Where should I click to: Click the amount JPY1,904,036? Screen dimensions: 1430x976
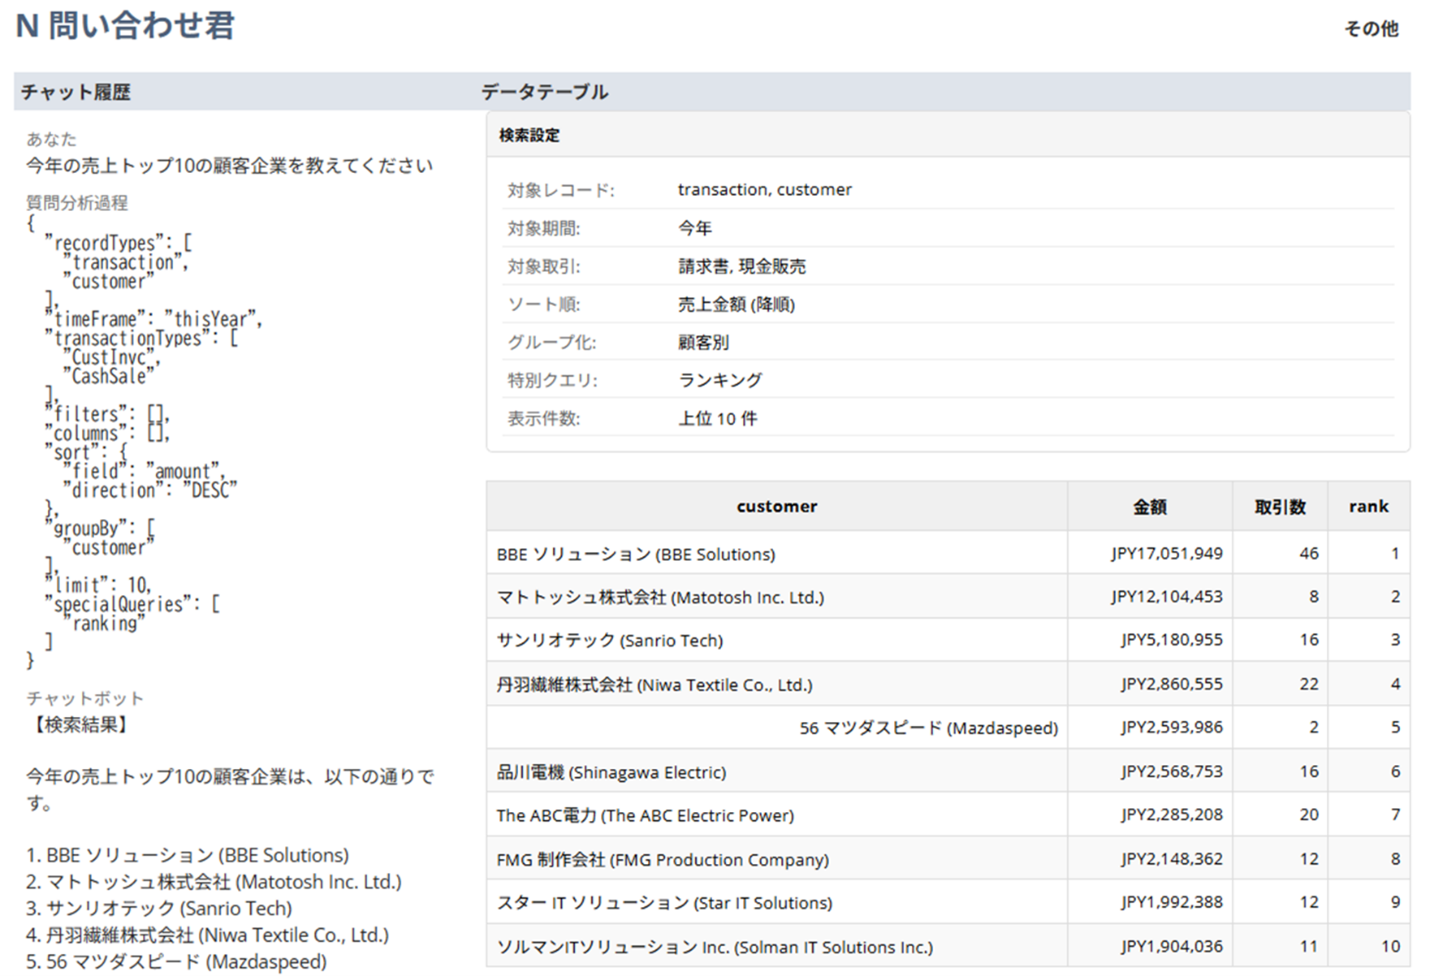tap(1171, 946)
